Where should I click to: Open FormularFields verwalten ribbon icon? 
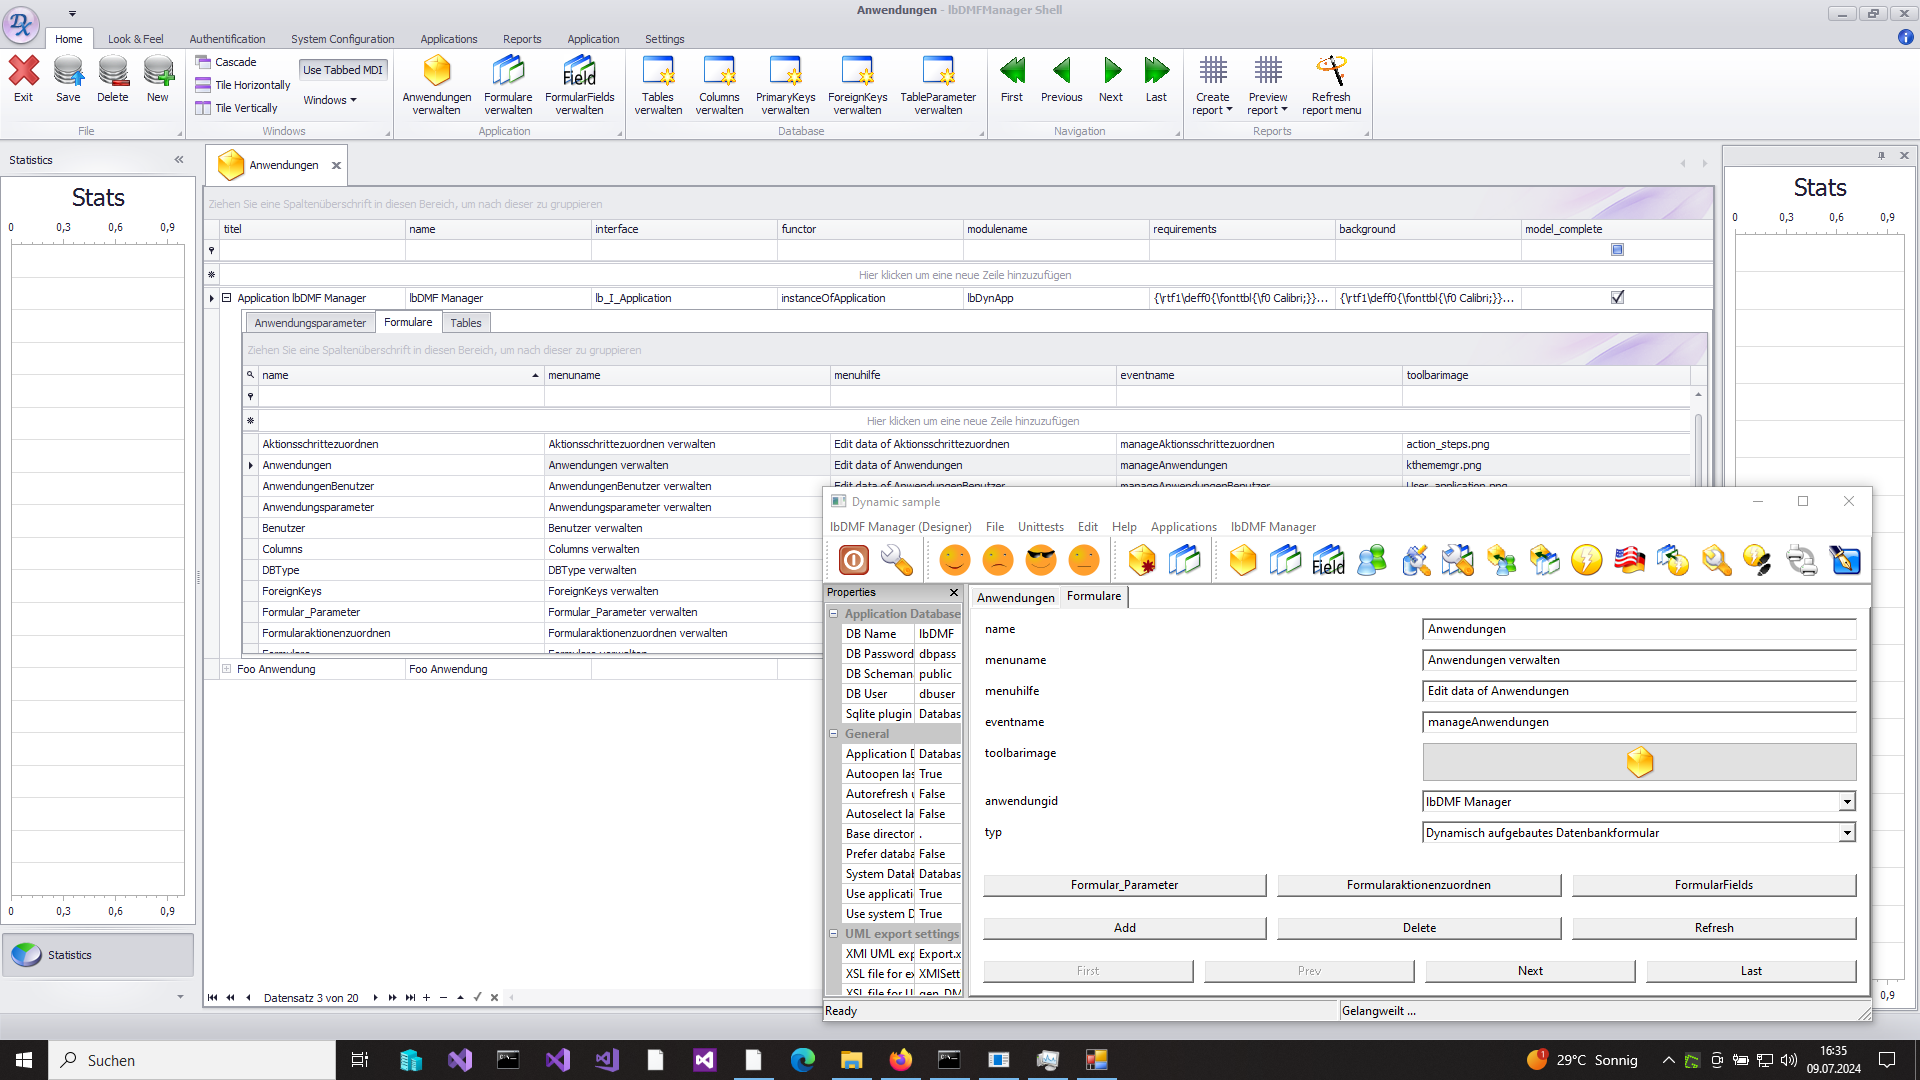coord(579,72)
